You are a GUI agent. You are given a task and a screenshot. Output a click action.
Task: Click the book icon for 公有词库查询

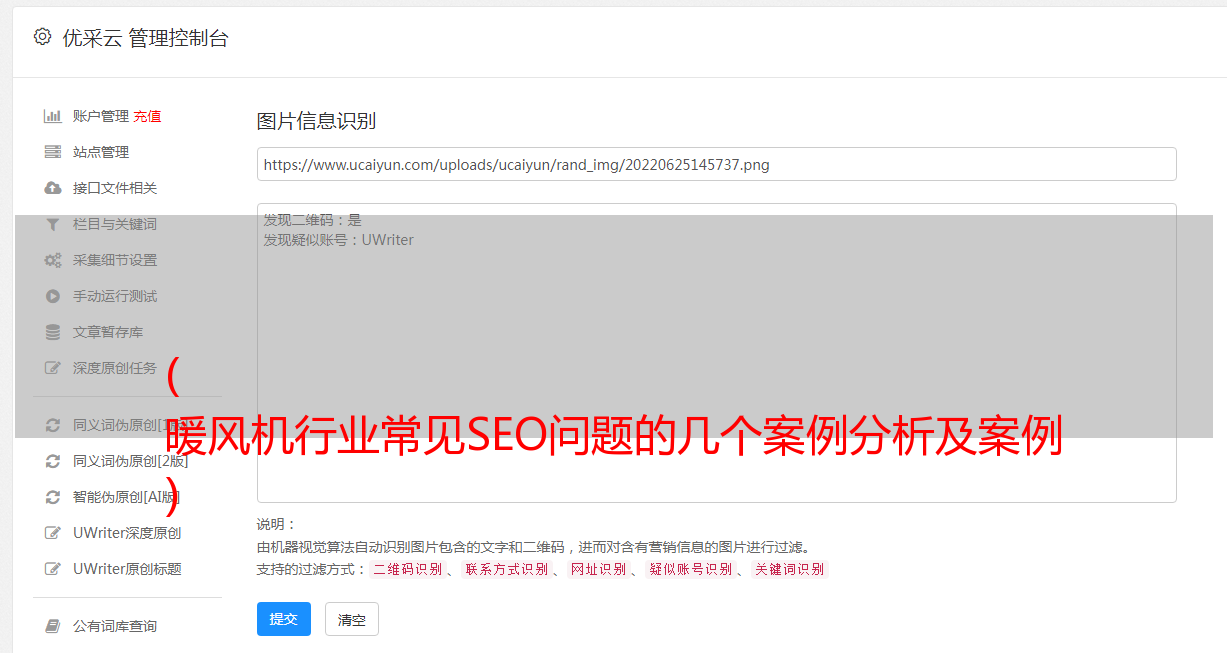coord(53,626)
